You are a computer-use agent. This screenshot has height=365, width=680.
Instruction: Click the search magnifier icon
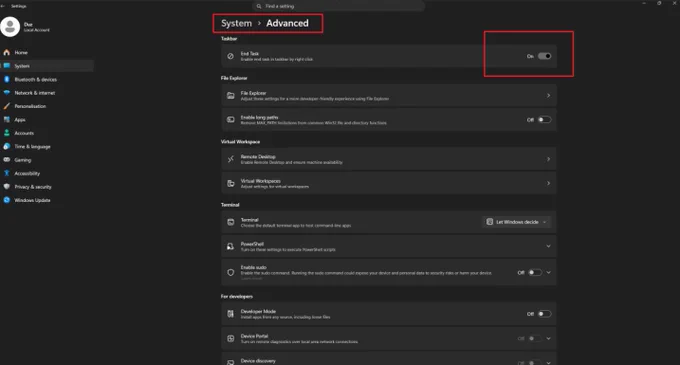coord(259,6)
